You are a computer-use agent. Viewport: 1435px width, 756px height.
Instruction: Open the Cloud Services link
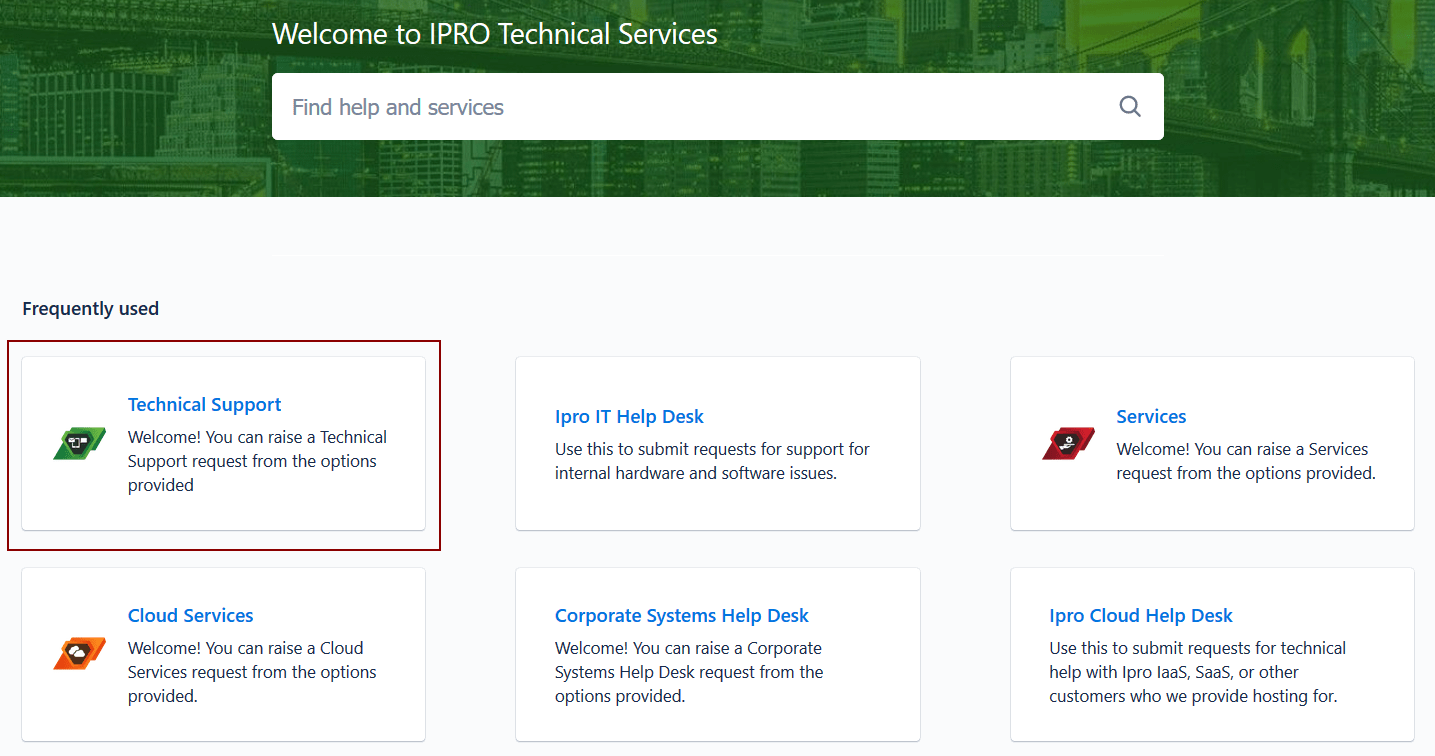click(190, 615)
